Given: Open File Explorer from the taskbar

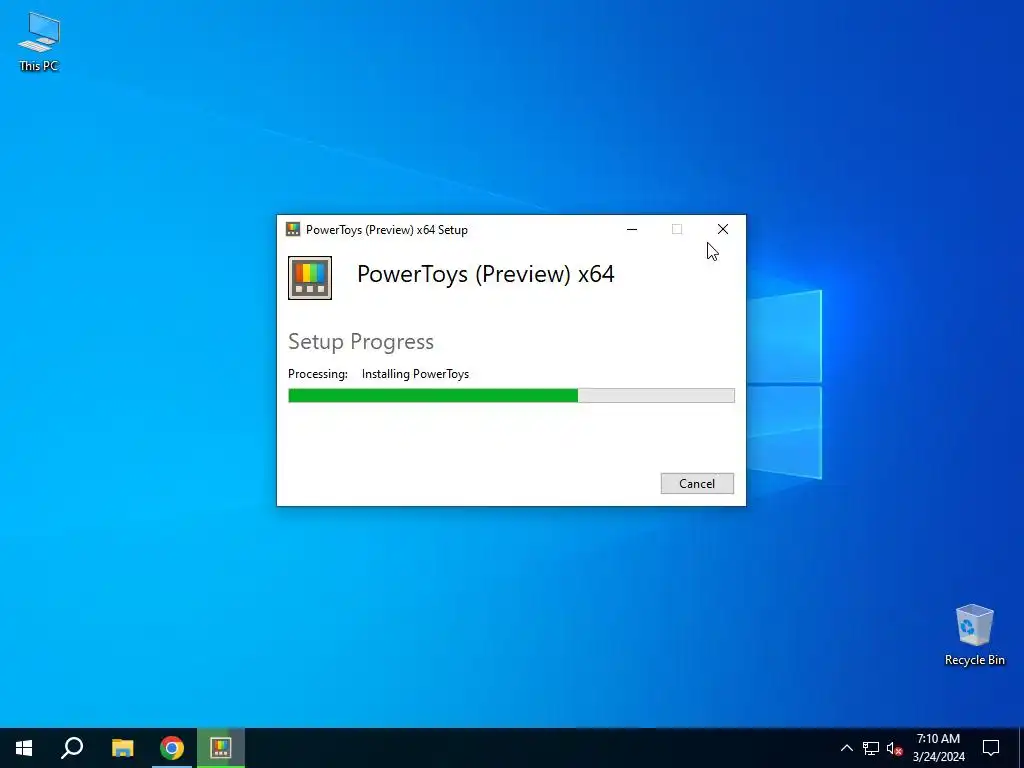Looking at the screenshot, I should tap(122, 748).
